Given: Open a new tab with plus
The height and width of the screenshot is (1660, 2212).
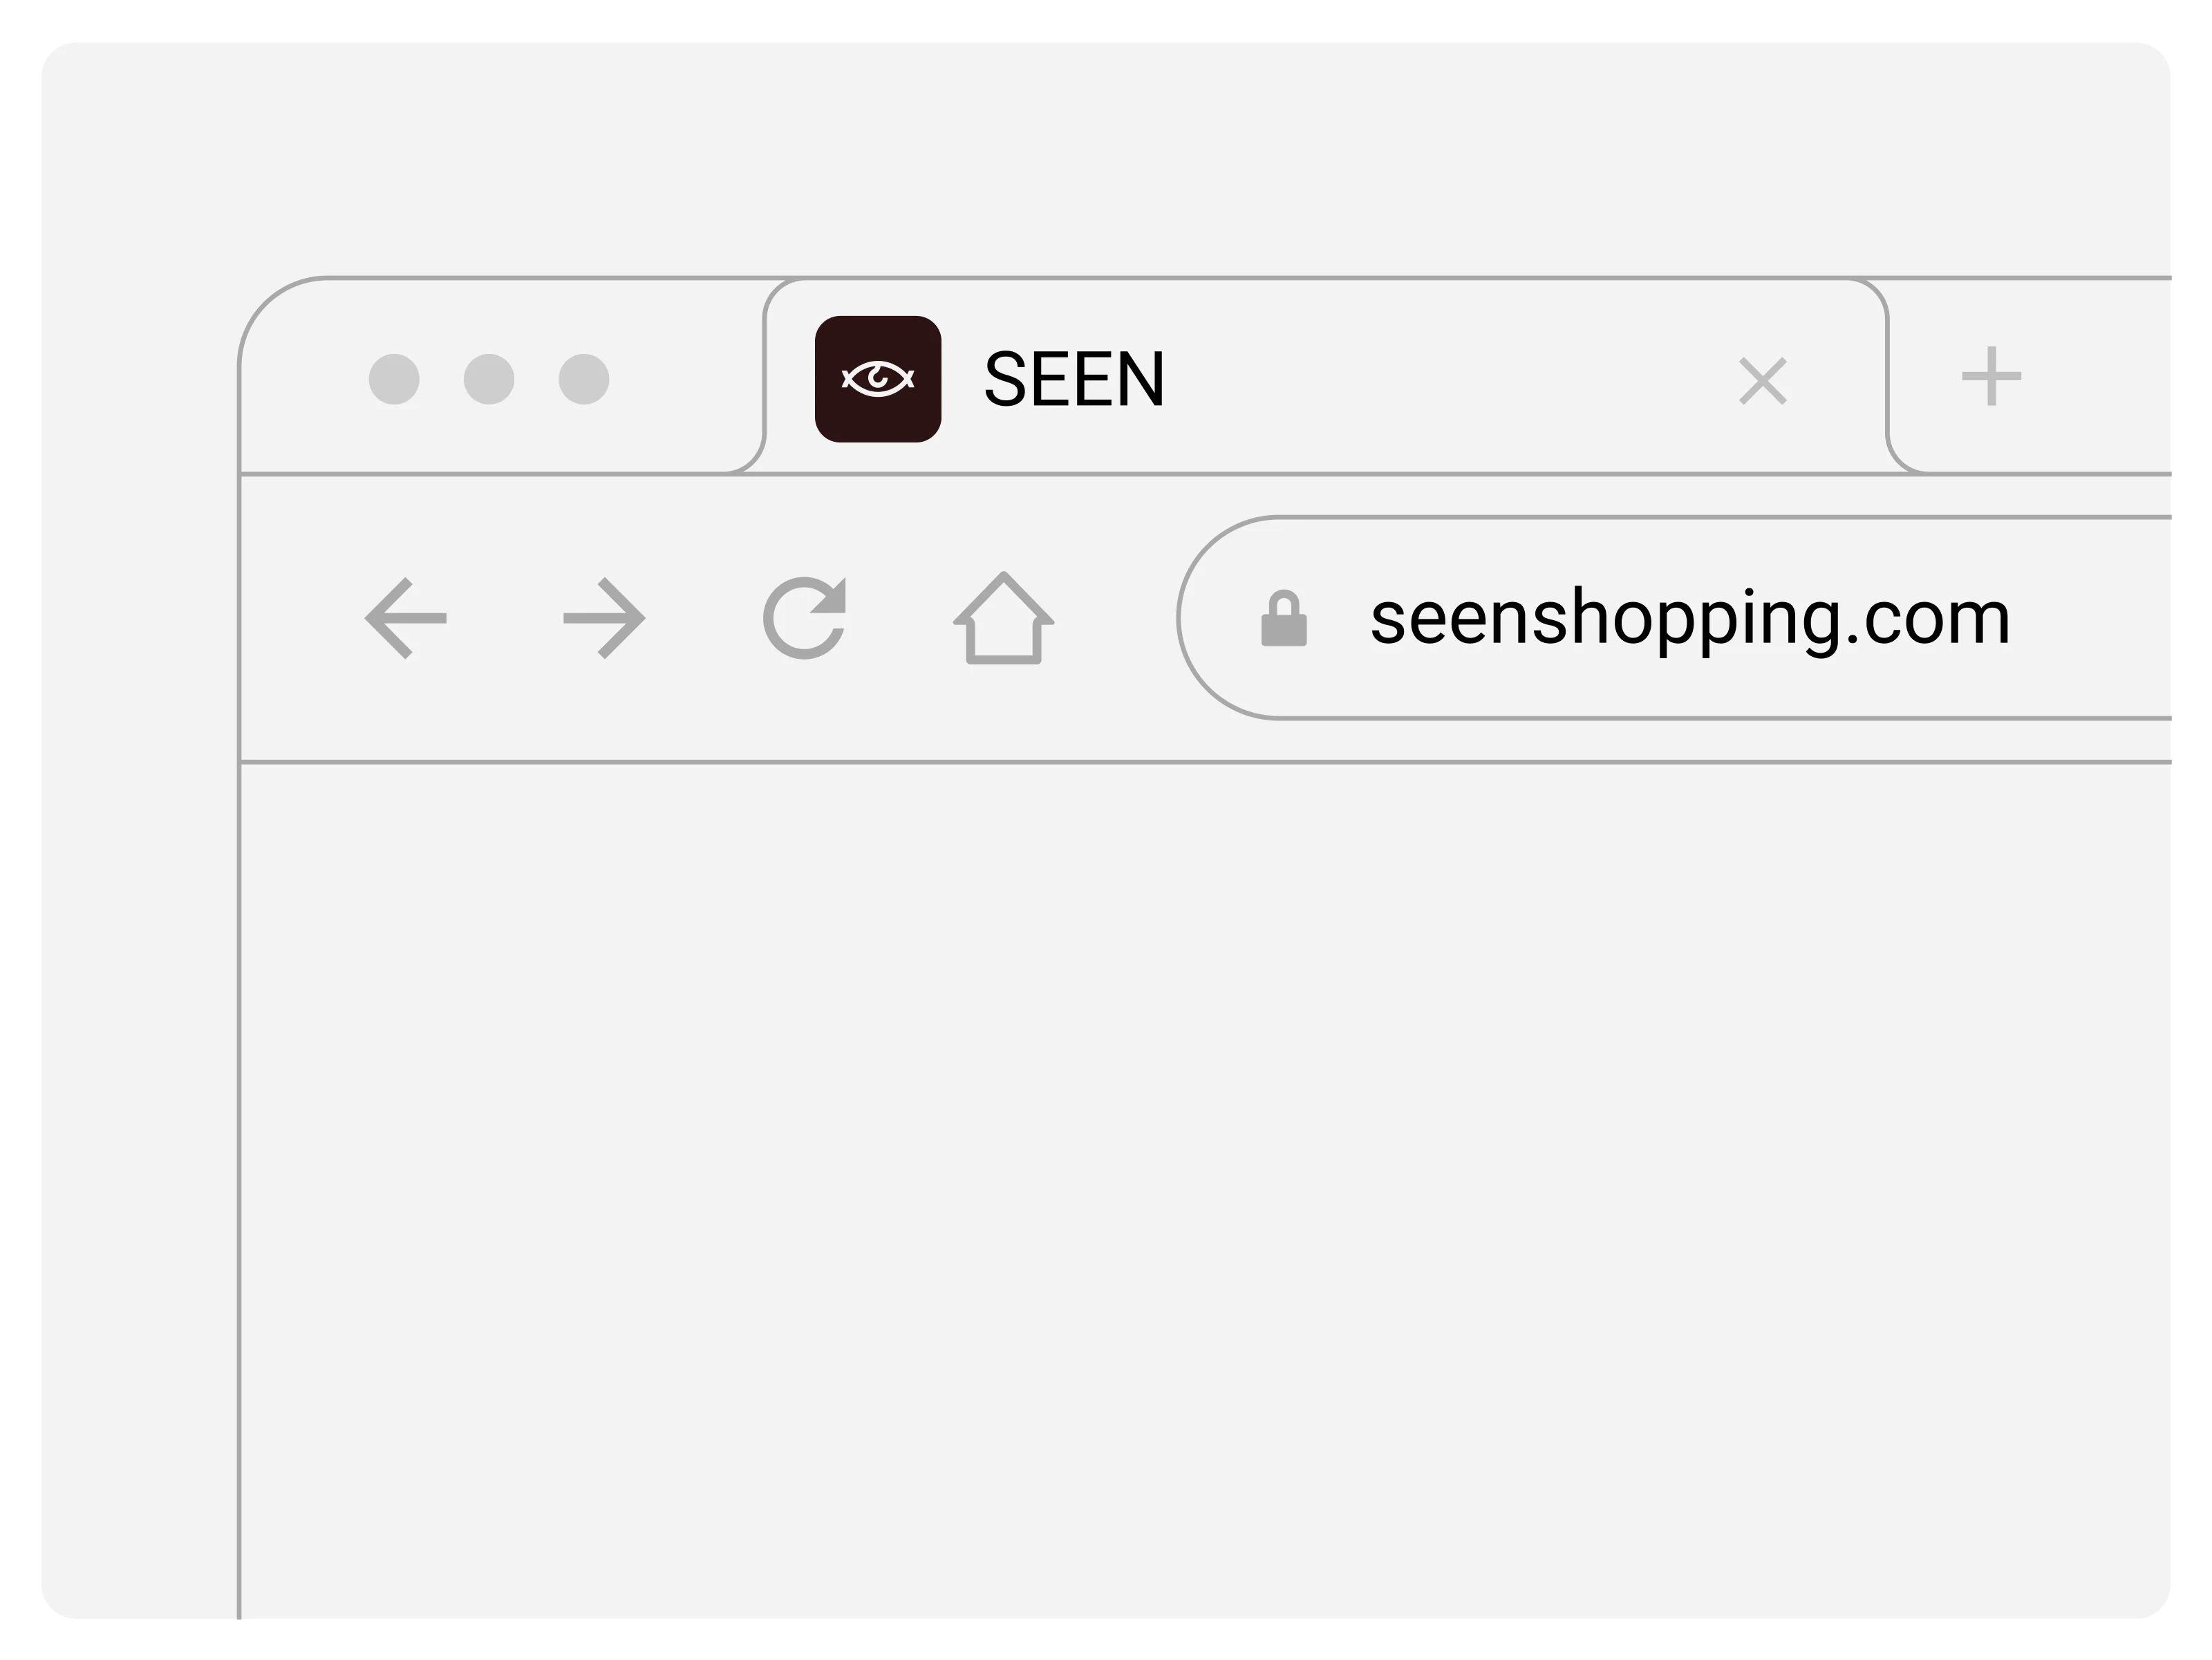Looking at the screenshot, I should click(1991, 377).
